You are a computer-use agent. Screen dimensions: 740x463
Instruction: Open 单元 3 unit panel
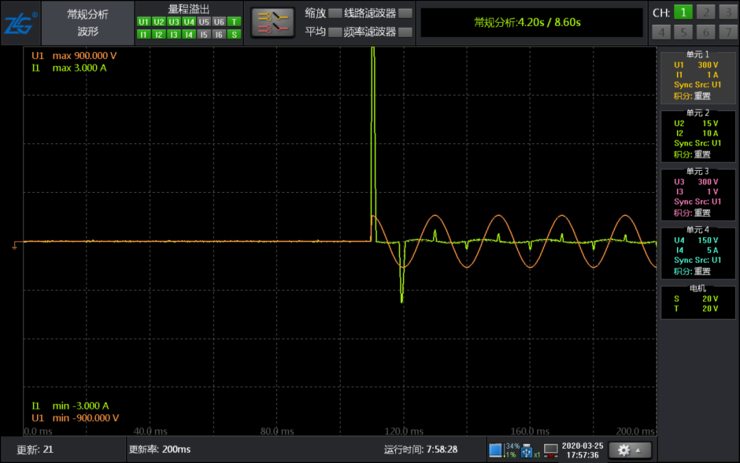698,194
